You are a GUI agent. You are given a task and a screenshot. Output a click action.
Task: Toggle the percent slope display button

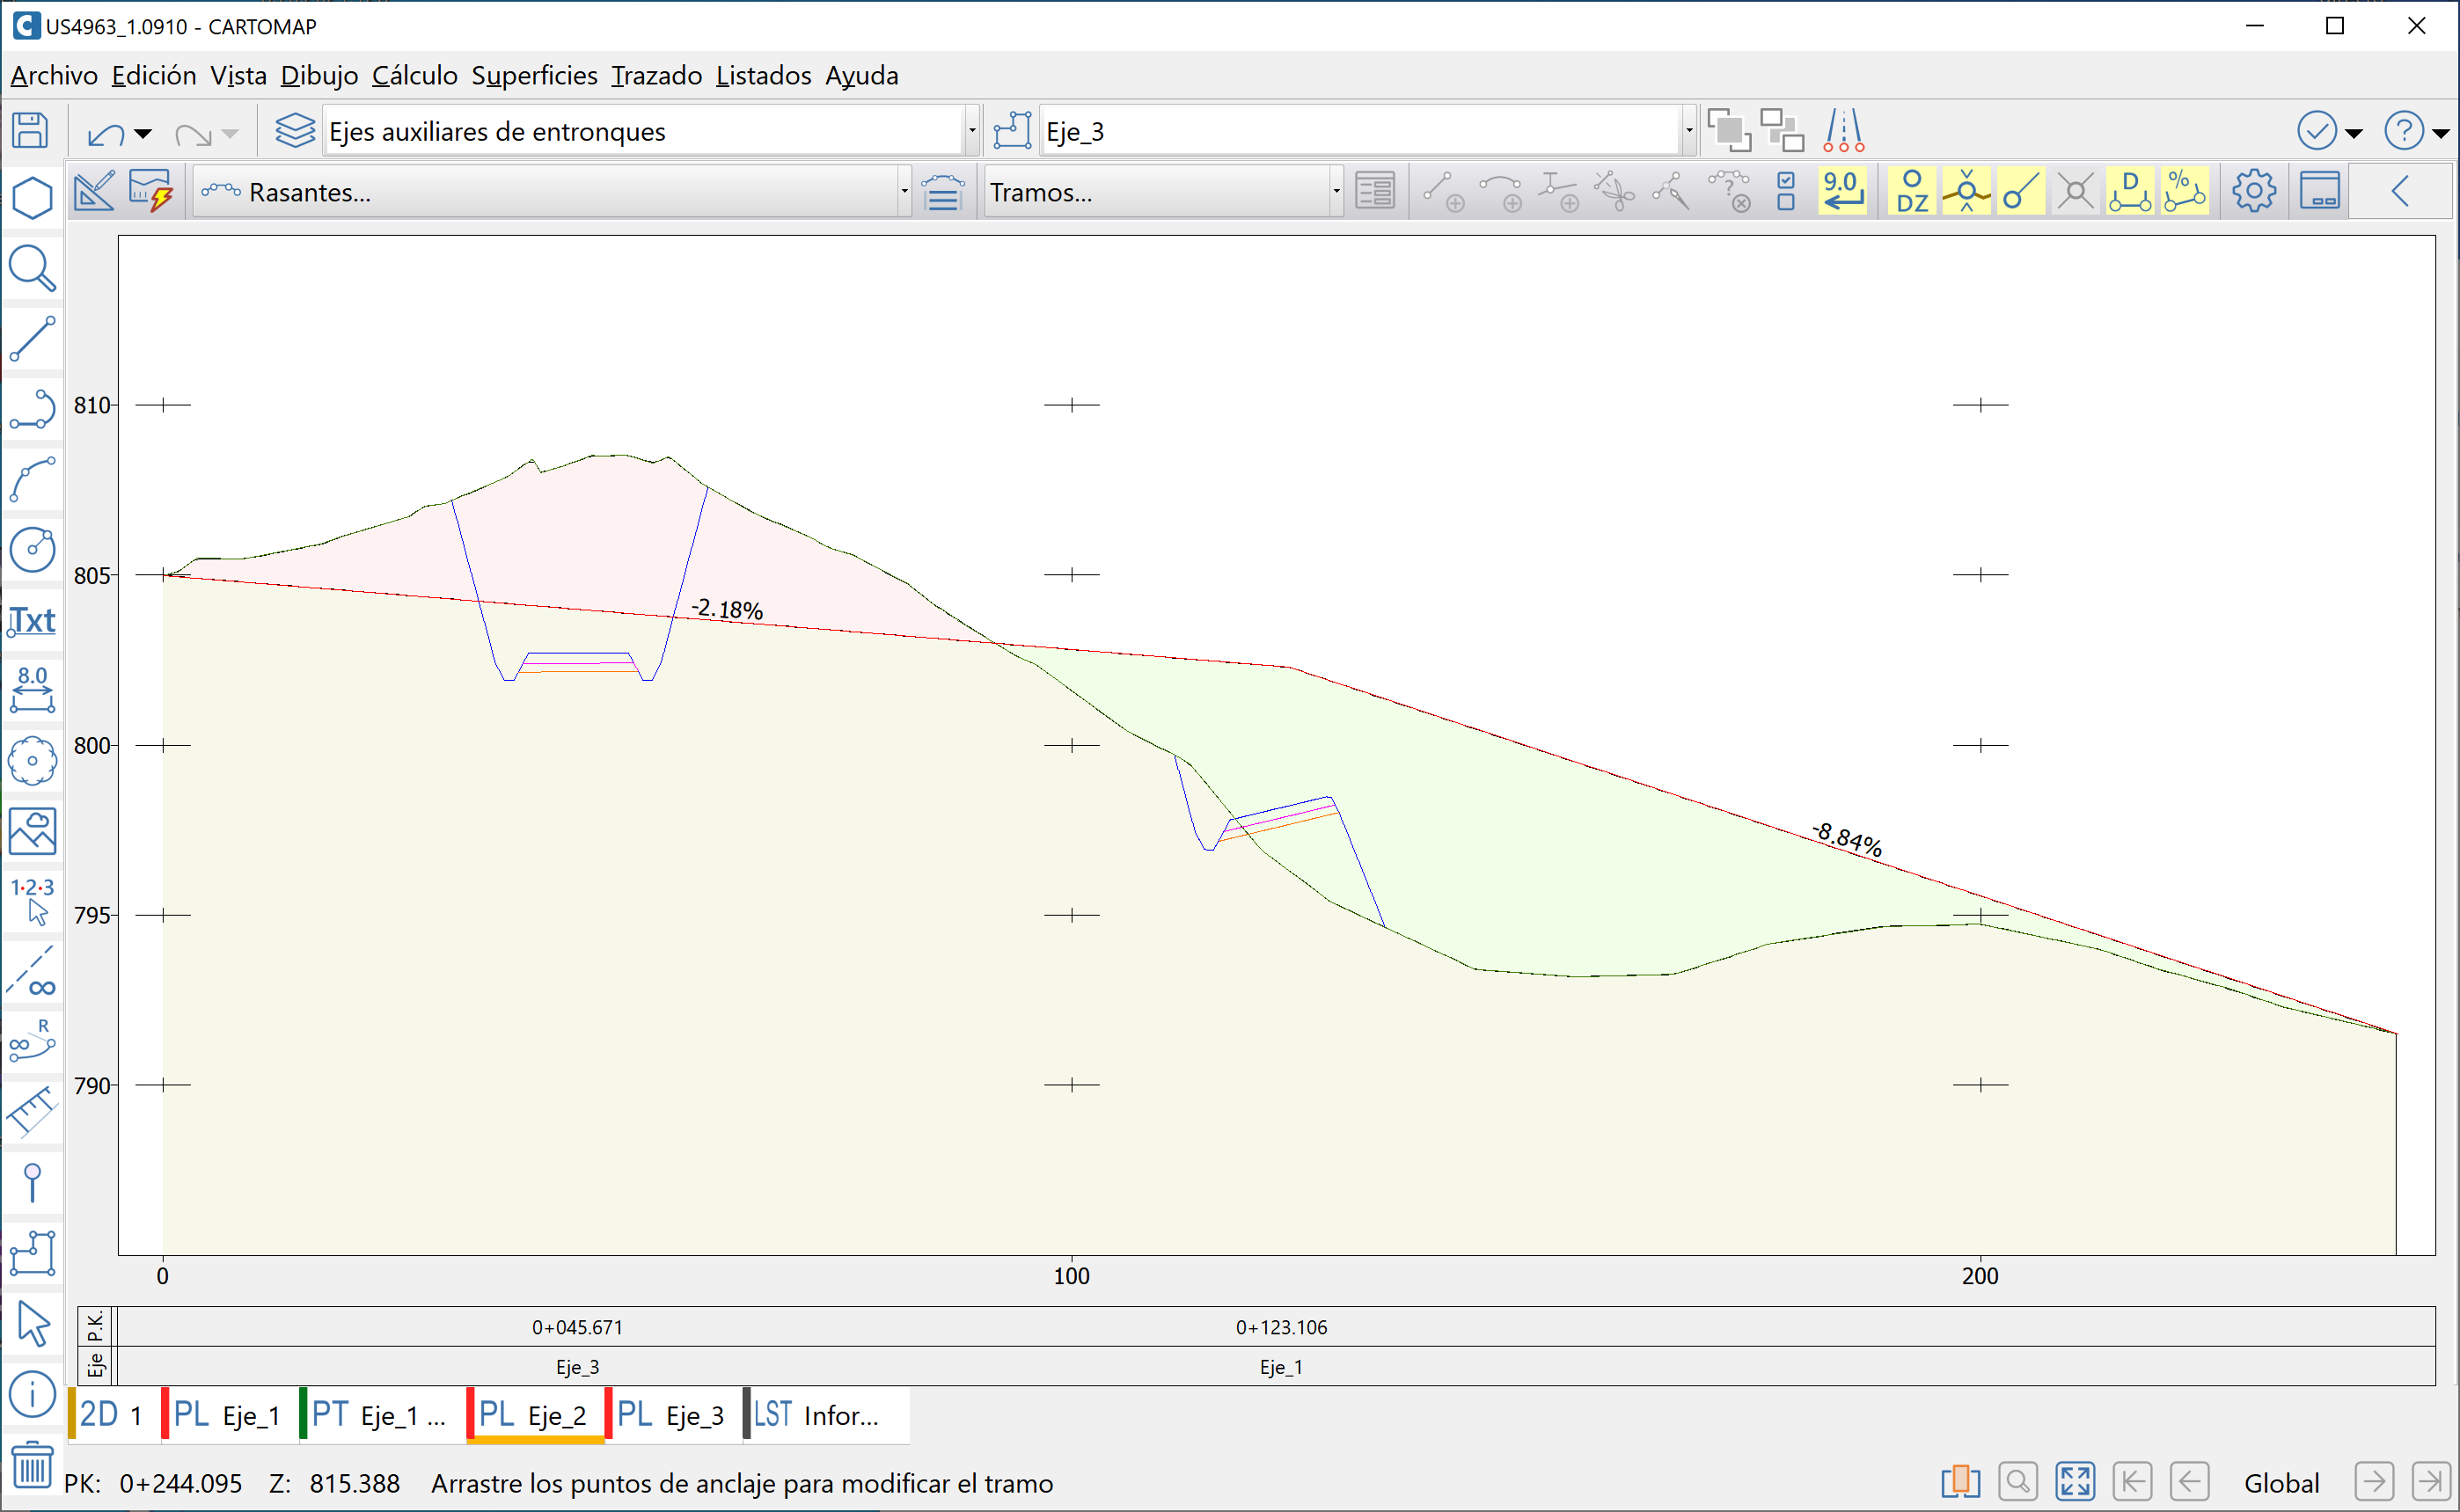[2183, 191]
